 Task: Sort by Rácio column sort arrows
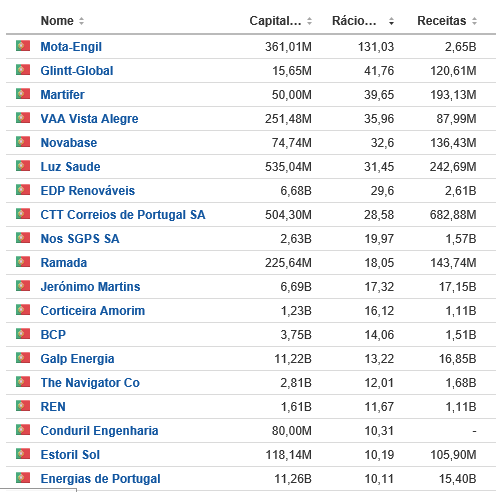[x=391, y=21]
